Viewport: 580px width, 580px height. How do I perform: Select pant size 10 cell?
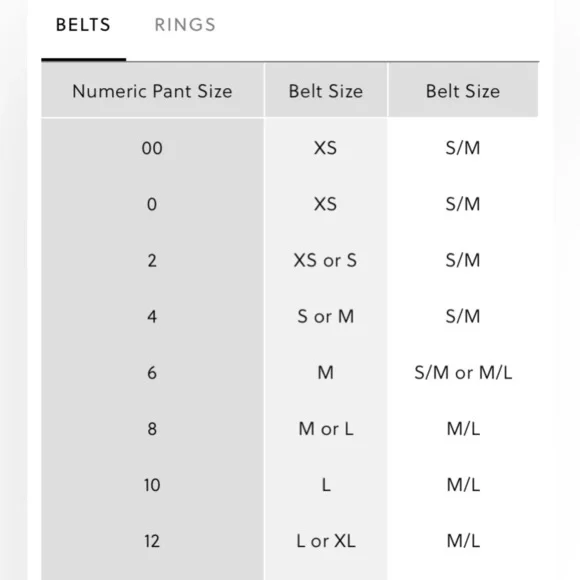[x=152, y=485]
